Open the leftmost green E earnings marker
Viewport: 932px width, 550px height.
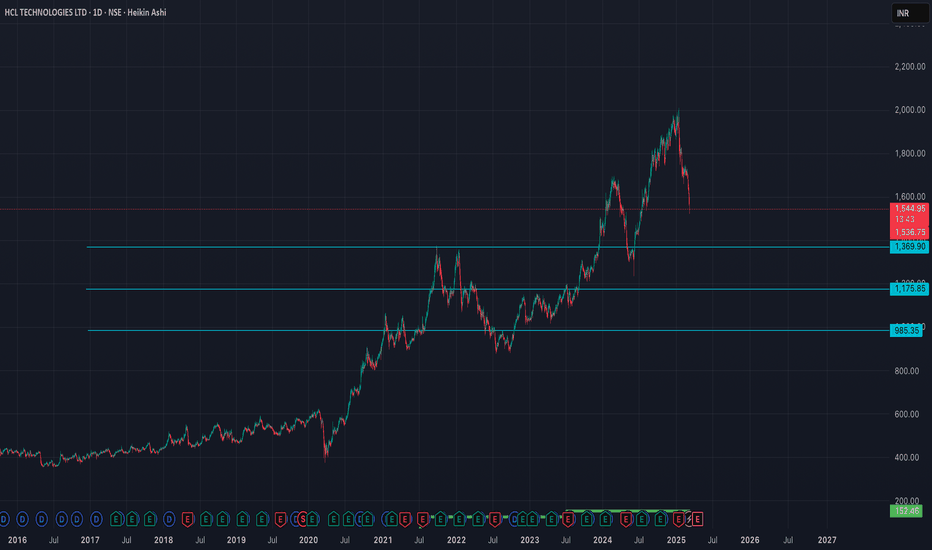(116, 519)
